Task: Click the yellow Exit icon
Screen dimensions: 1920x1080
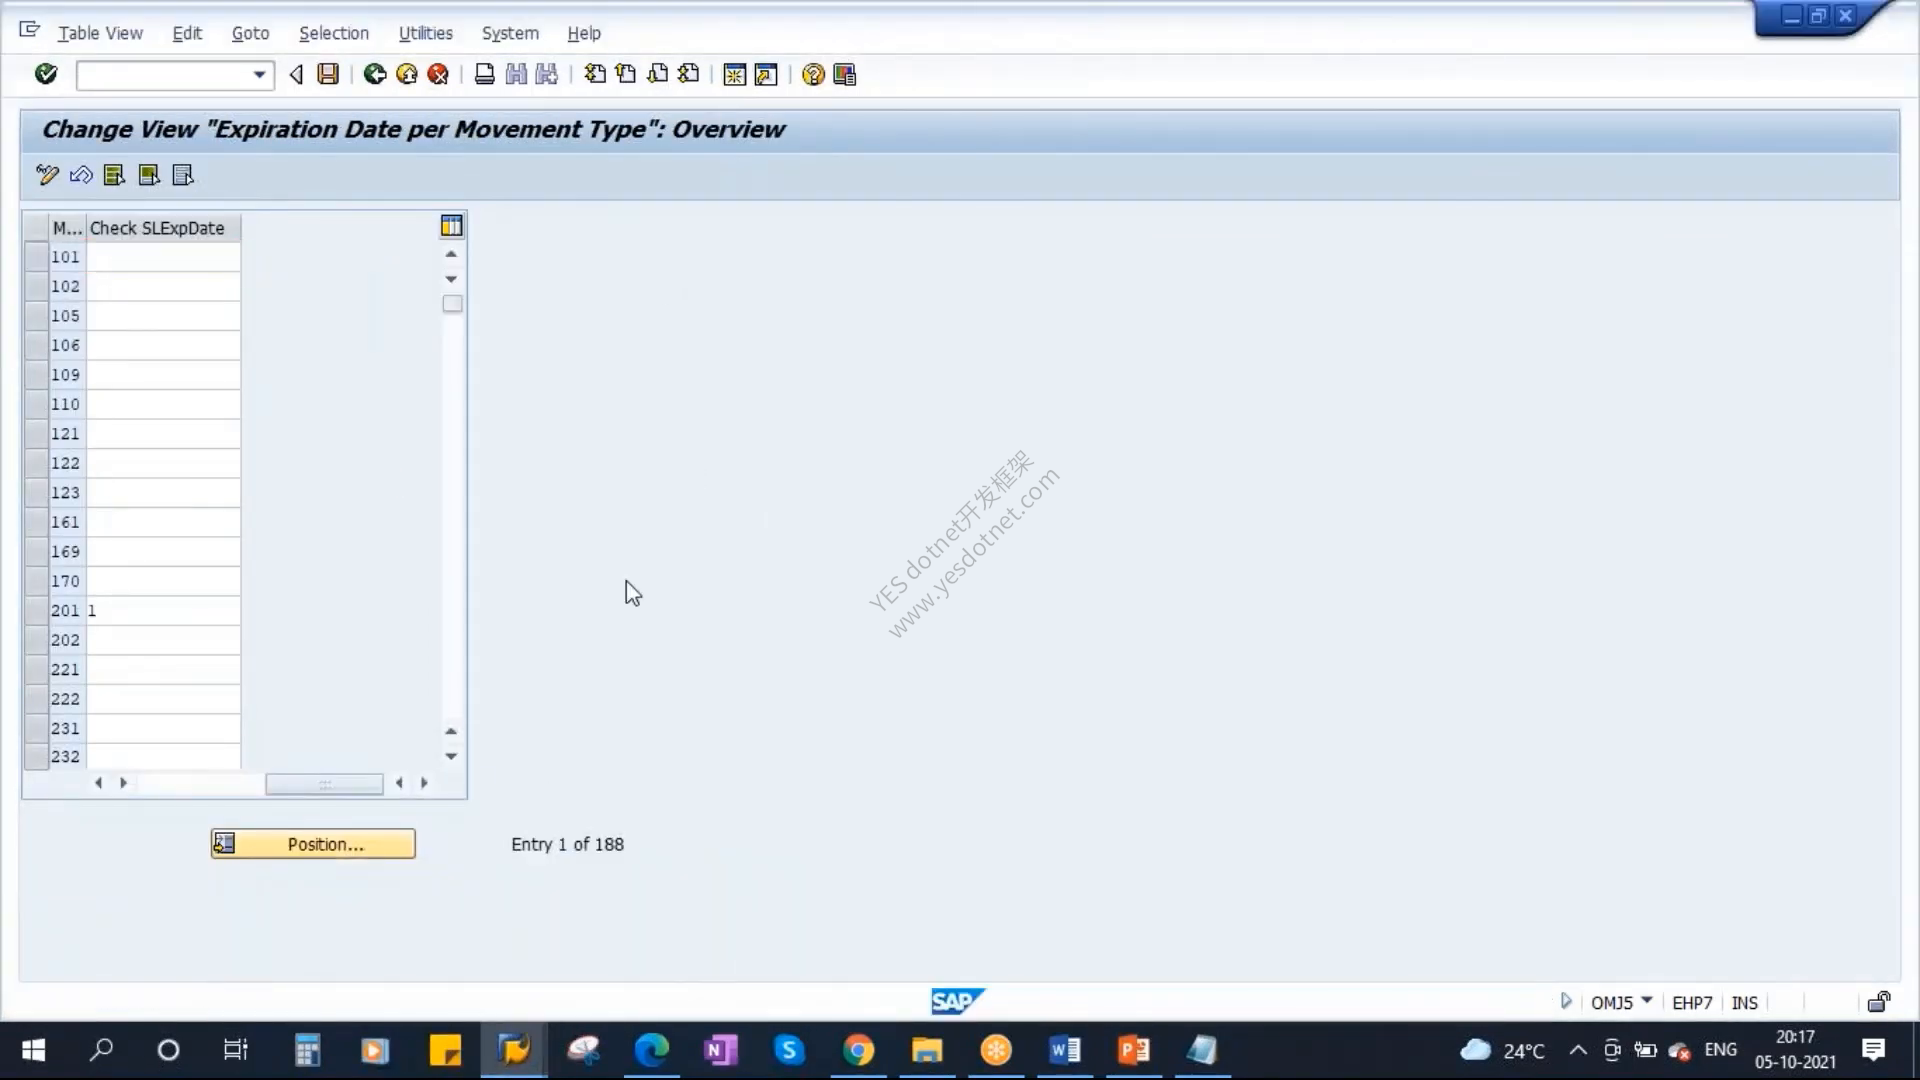Action: [x=407, y=74]
